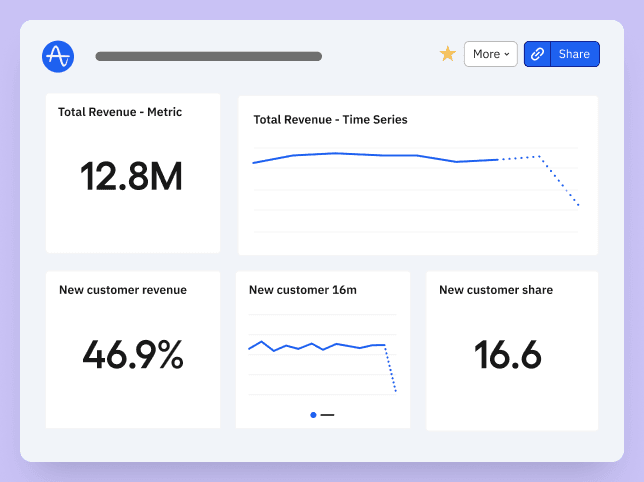Click the 12.8M revenue value
Image resolution: width=644 pixels, height=482 pixels.
click(131, 177)
